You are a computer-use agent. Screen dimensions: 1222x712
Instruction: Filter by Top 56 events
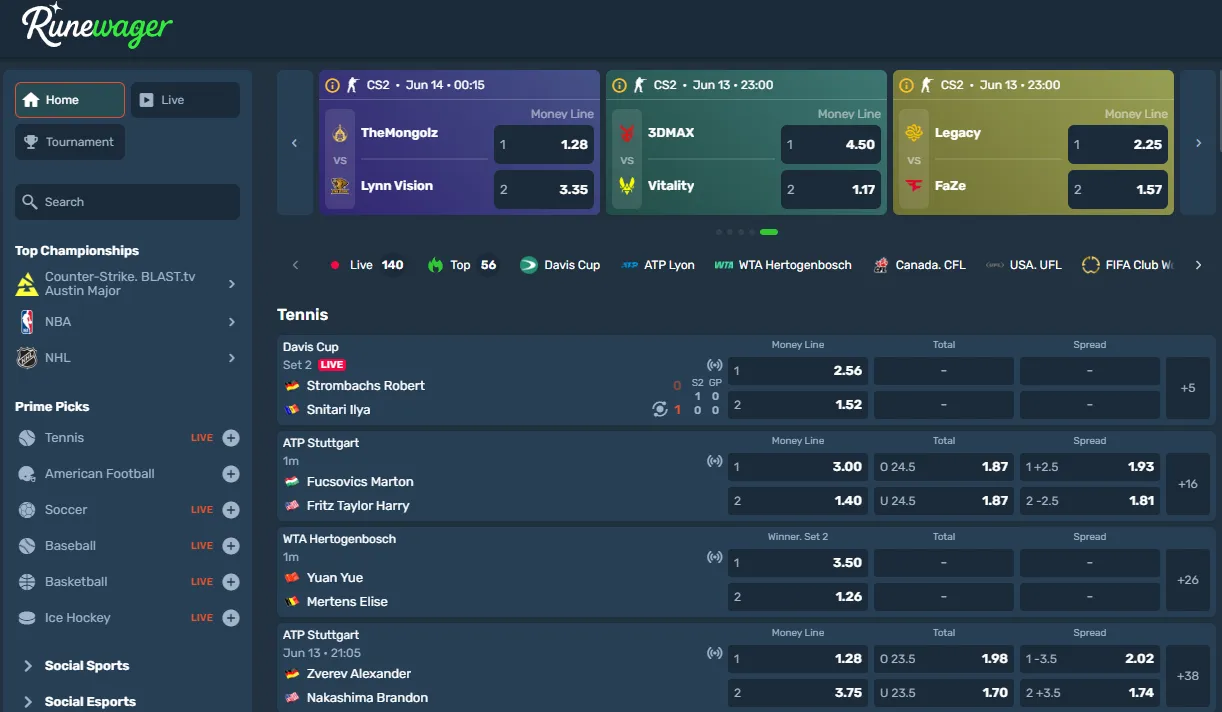(462, 265)
